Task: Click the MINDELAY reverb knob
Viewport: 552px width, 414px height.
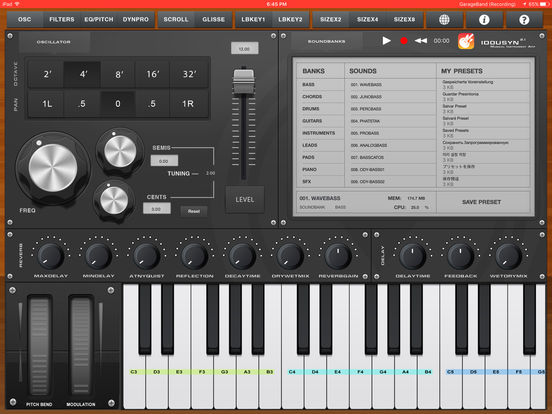Action: click(99, 256)
